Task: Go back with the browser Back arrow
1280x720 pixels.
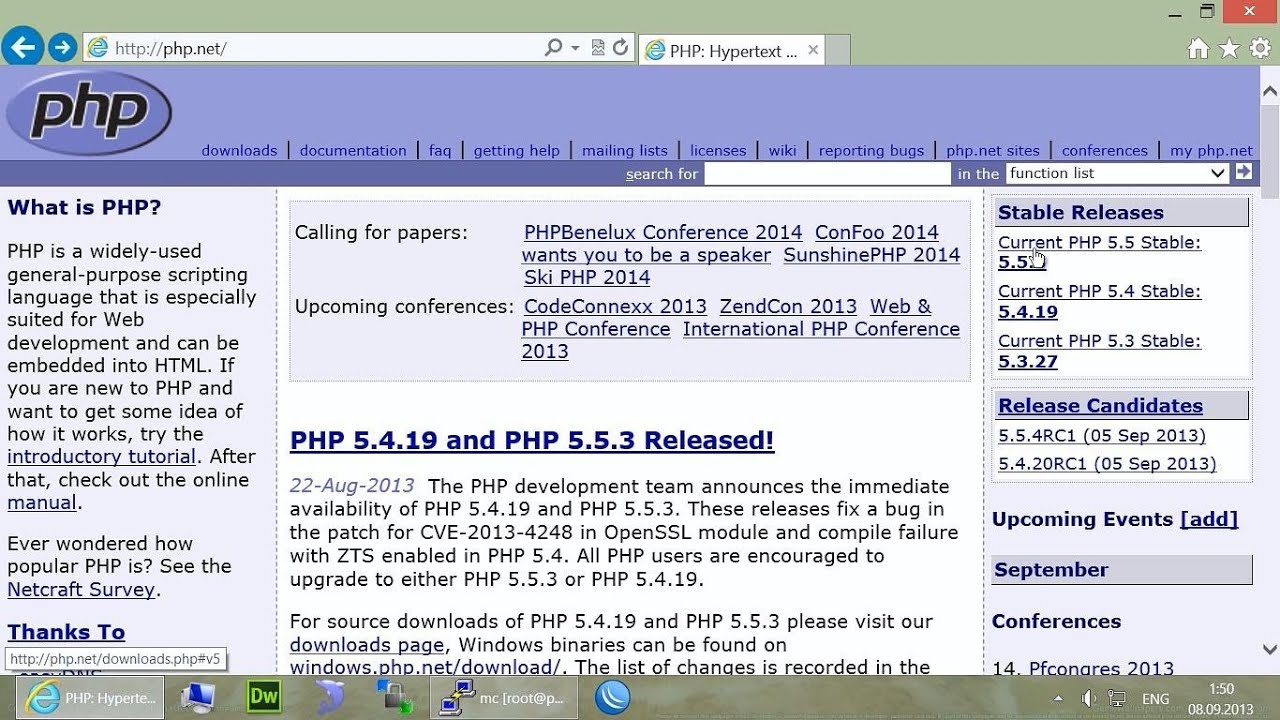Action: pos(21,47)
